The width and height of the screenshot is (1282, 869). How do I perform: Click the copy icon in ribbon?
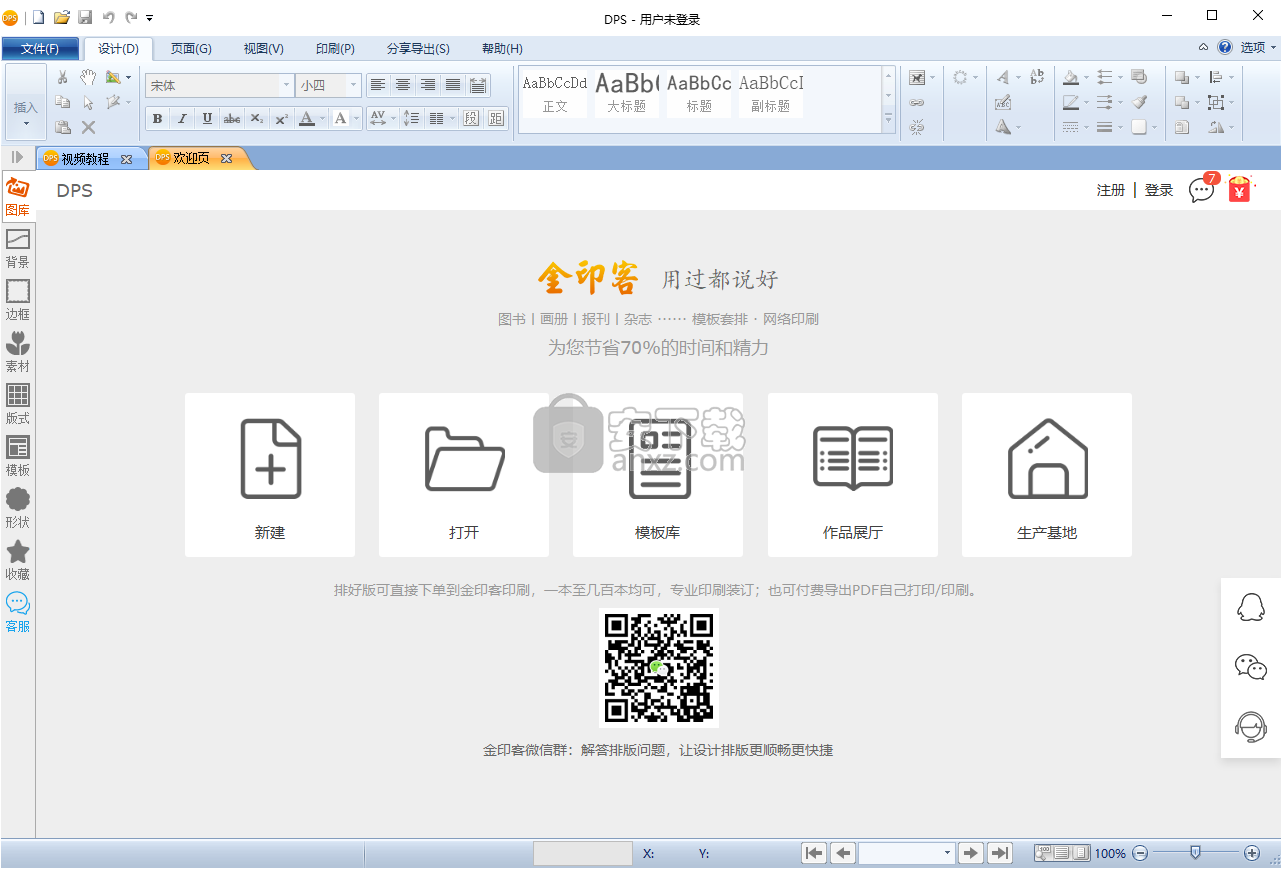tap(62, 102)
